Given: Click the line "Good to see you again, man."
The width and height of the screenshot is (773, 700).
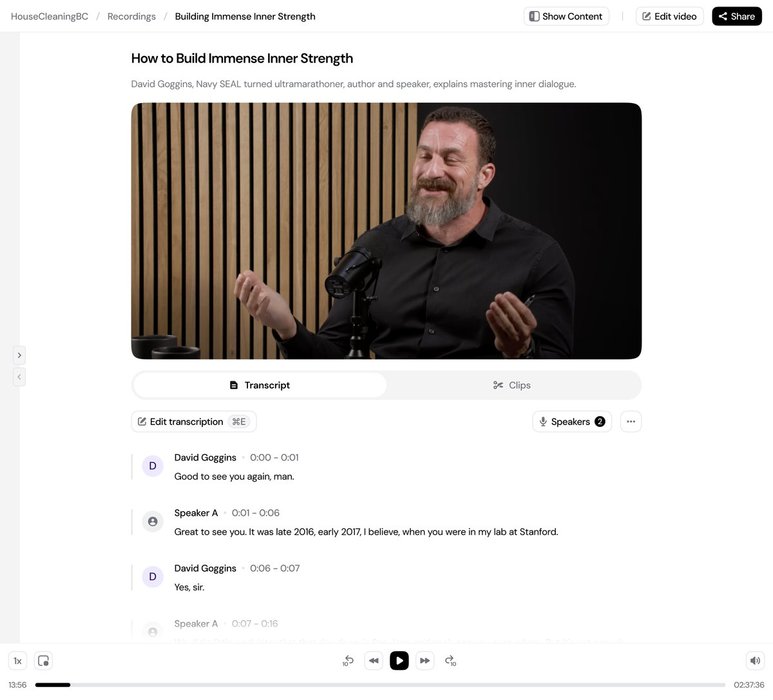Looking at the screenshot, I should coord(234,476).
